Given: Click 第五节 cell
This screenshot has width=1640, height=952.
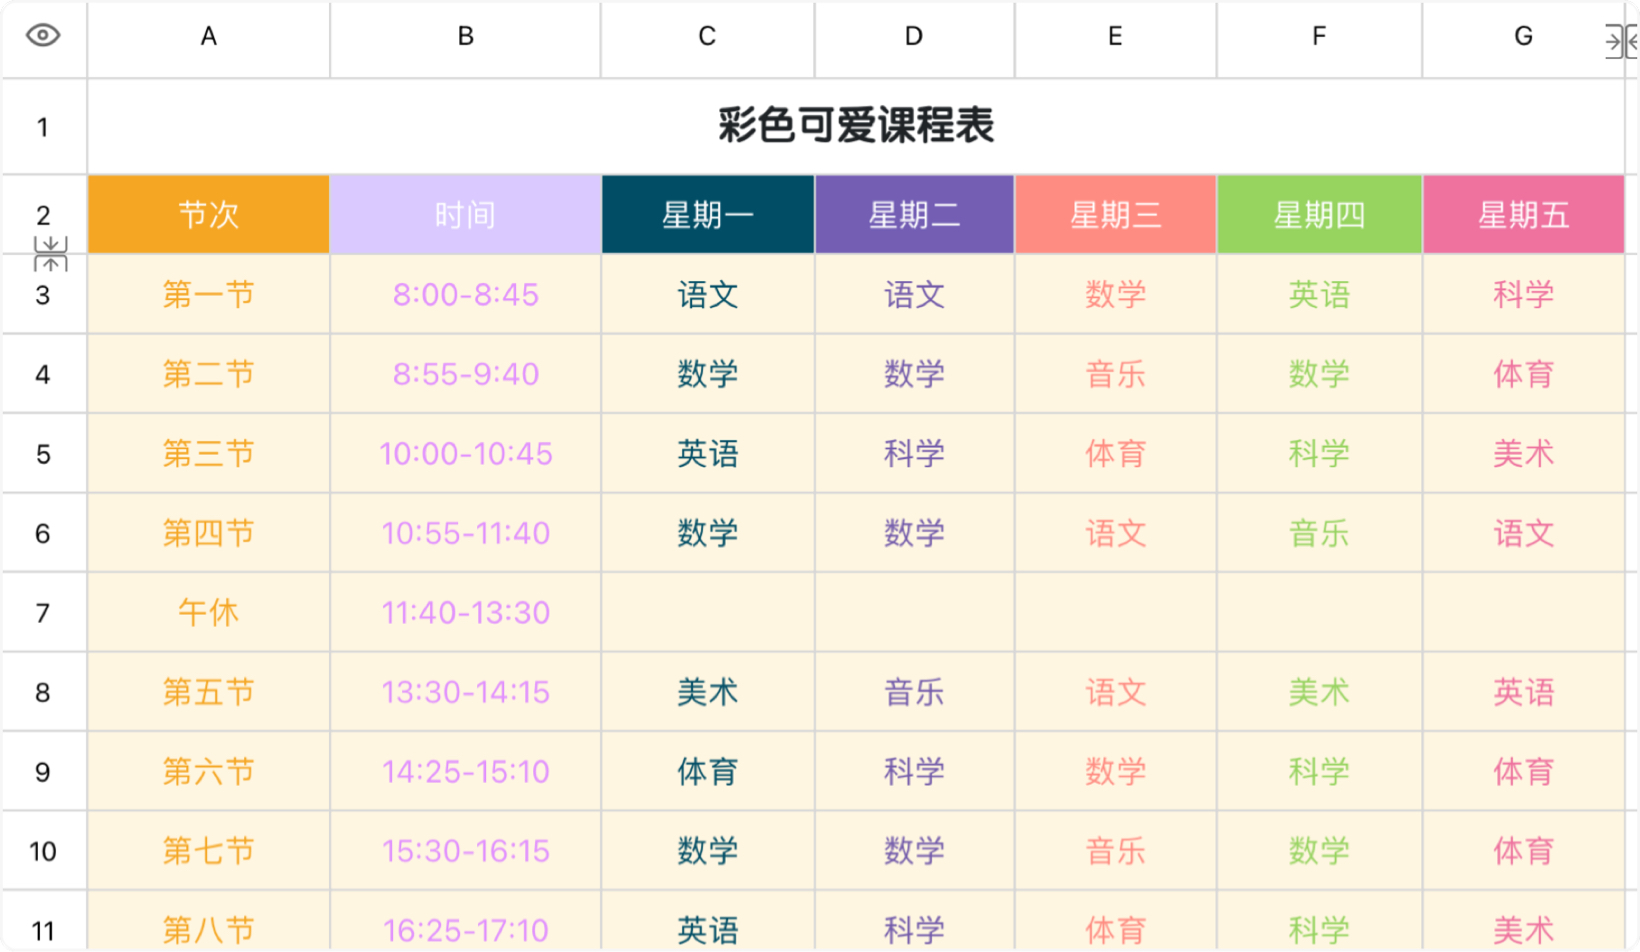Looking at the screenshot, I should click(x=208, y=692).
